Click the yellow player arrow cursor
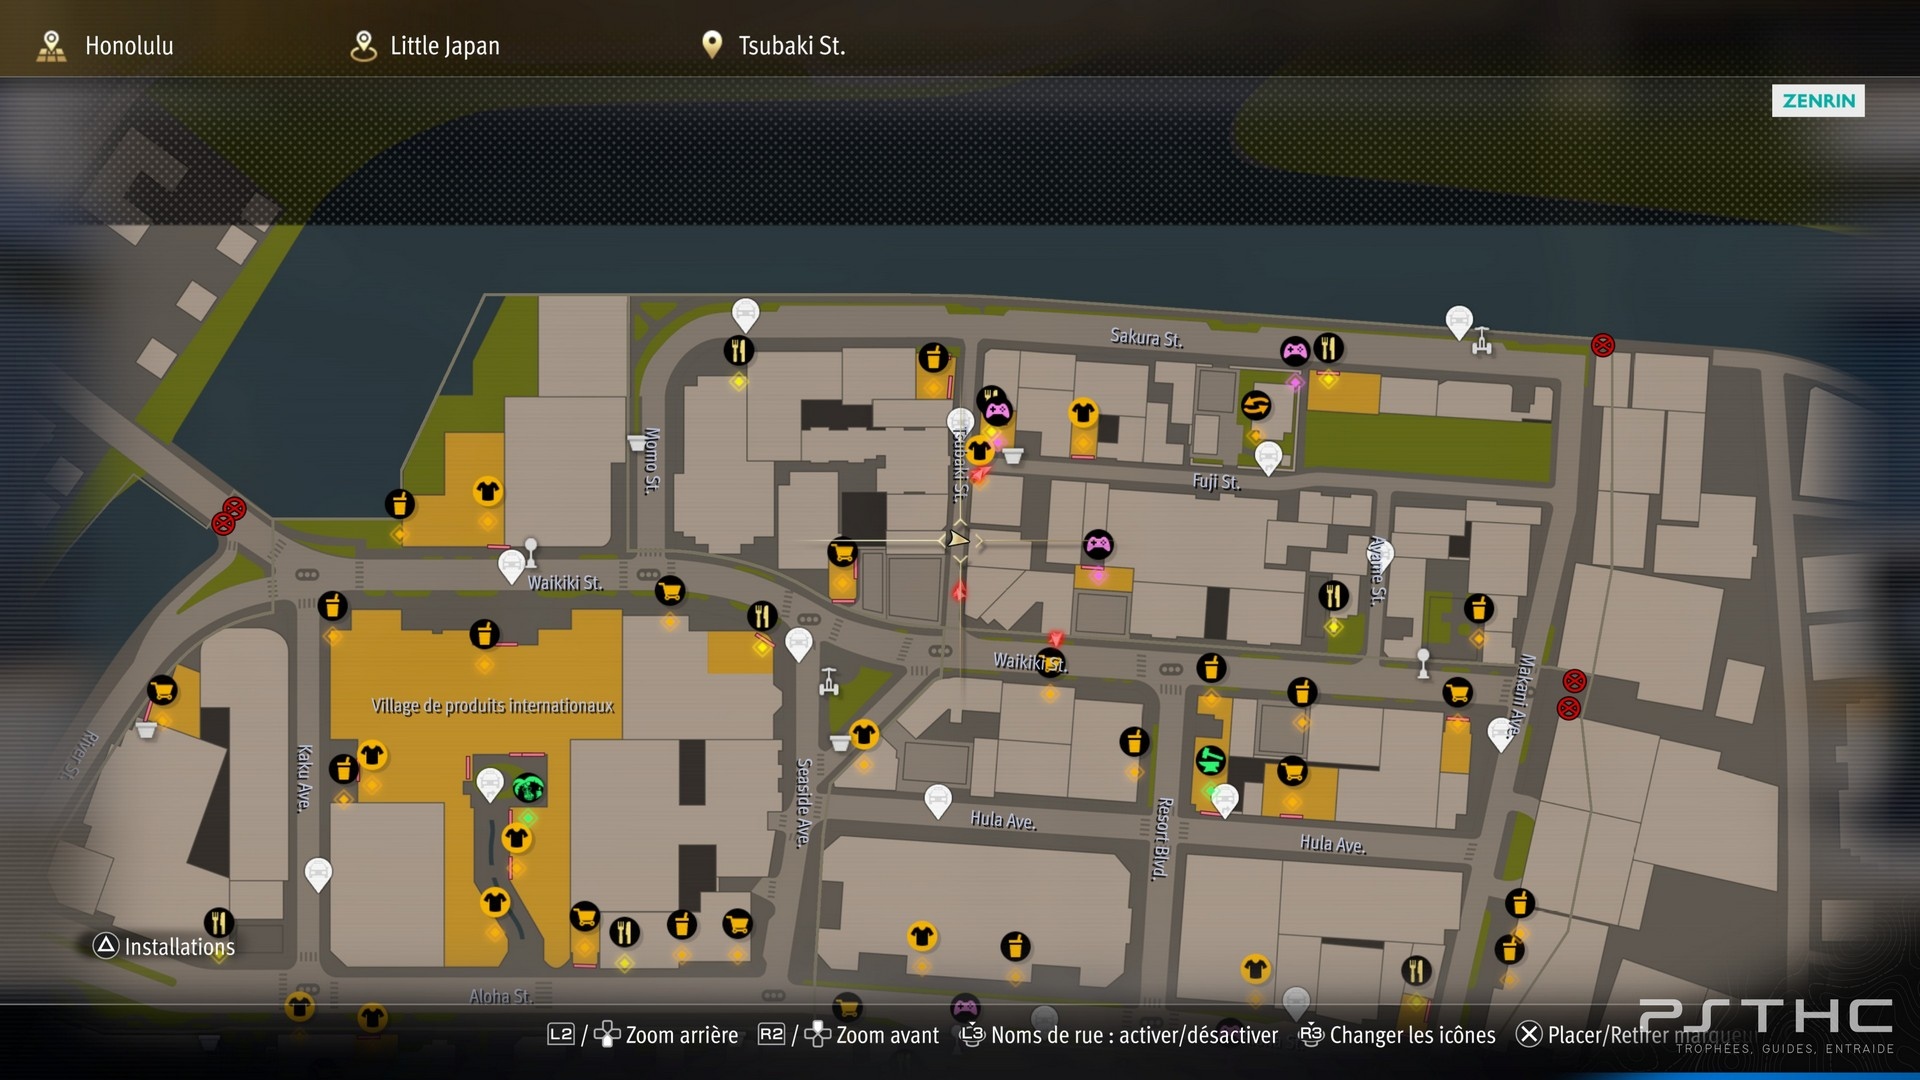Screen dimensions: 1920x1080 click(958, 540)
